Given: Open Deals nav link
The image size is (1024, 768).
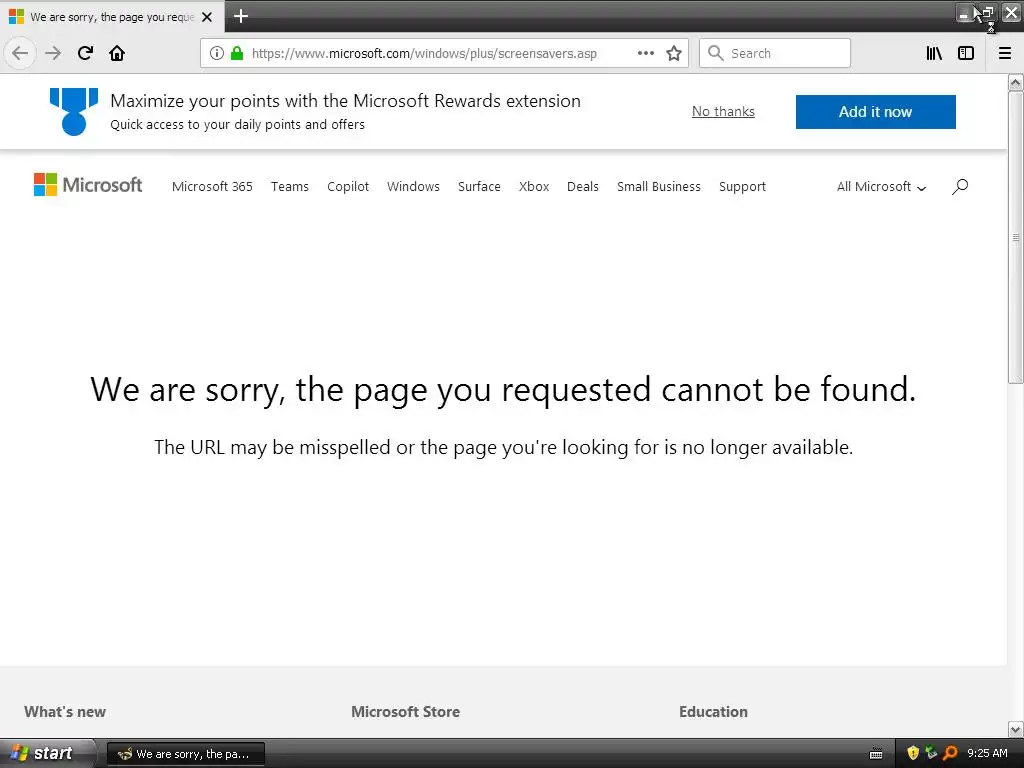Looking at the screenshot, I should [x=583, y=187].
